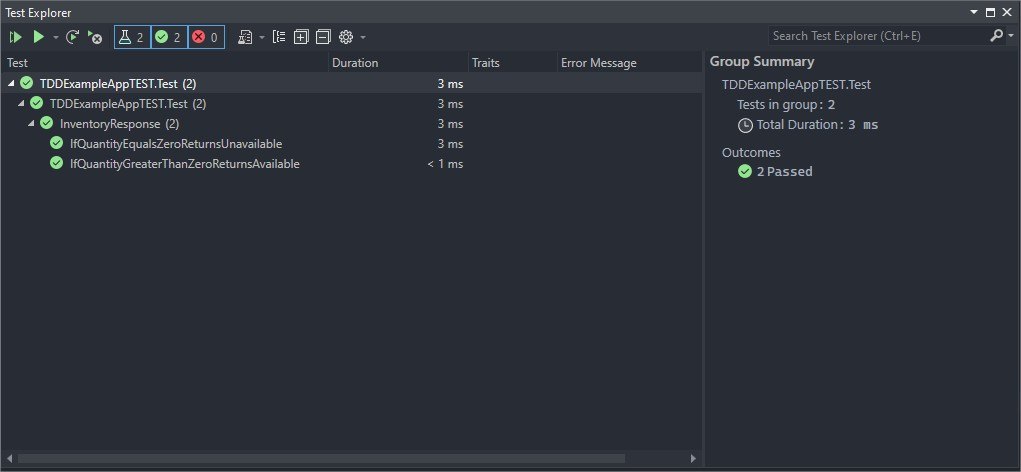
Task: Open the settings gear dropdown arrow
Action: click(363, 37)
